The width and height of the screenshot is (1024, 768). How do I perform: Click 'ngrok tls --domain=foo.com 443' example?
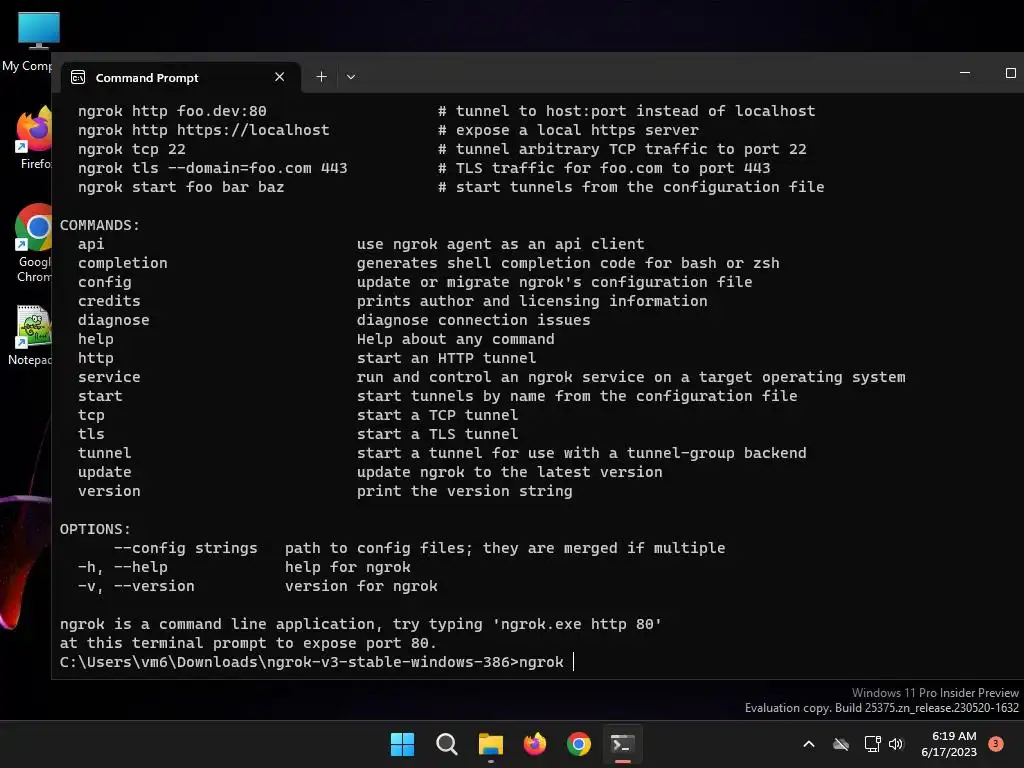(x=213, y=168)
